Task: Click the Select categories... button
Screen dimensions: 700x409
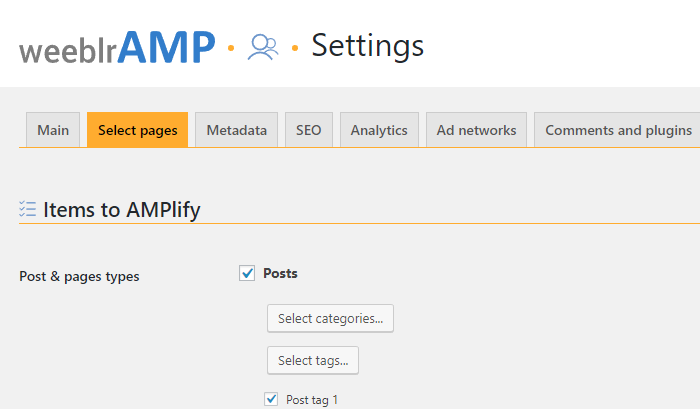Action: pos(330,318)
